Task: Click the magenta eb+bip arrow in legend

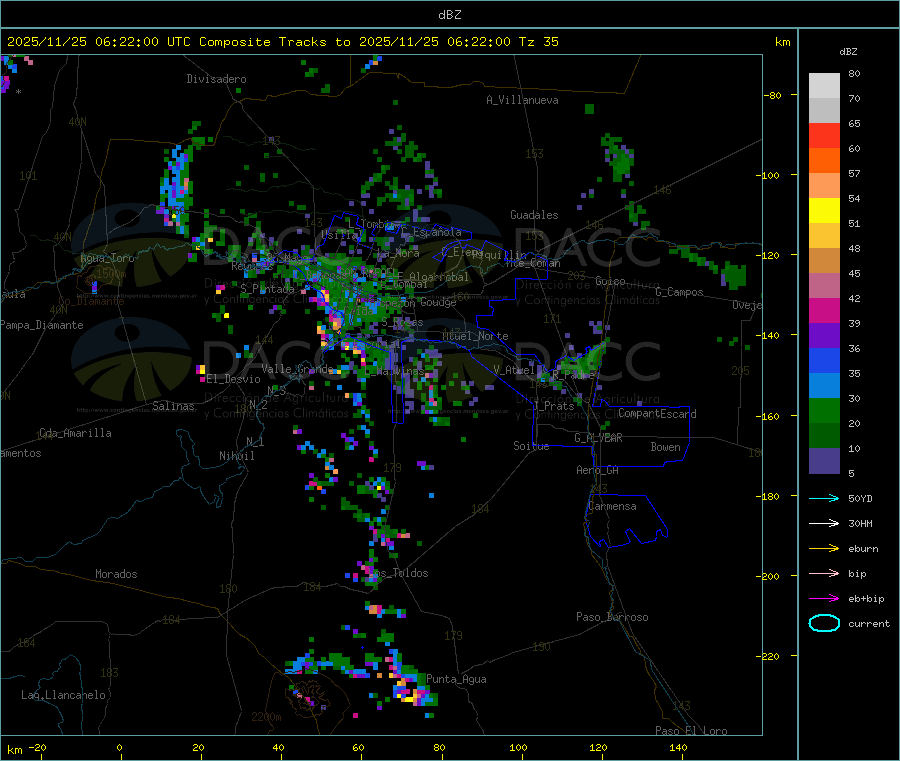Action: [824, 598]
